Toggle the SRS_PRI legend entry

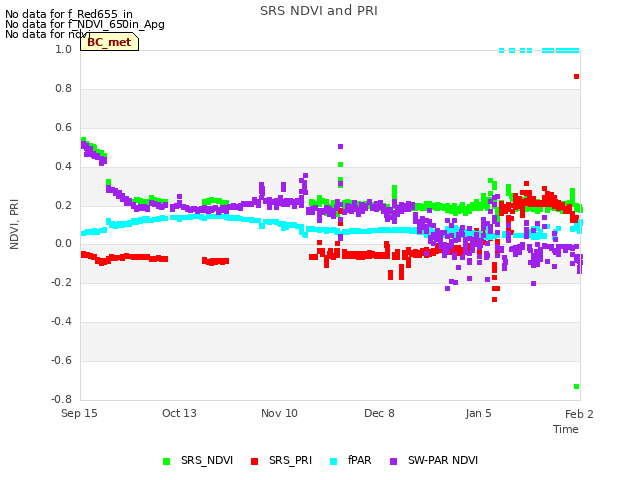tap(281, 461)
